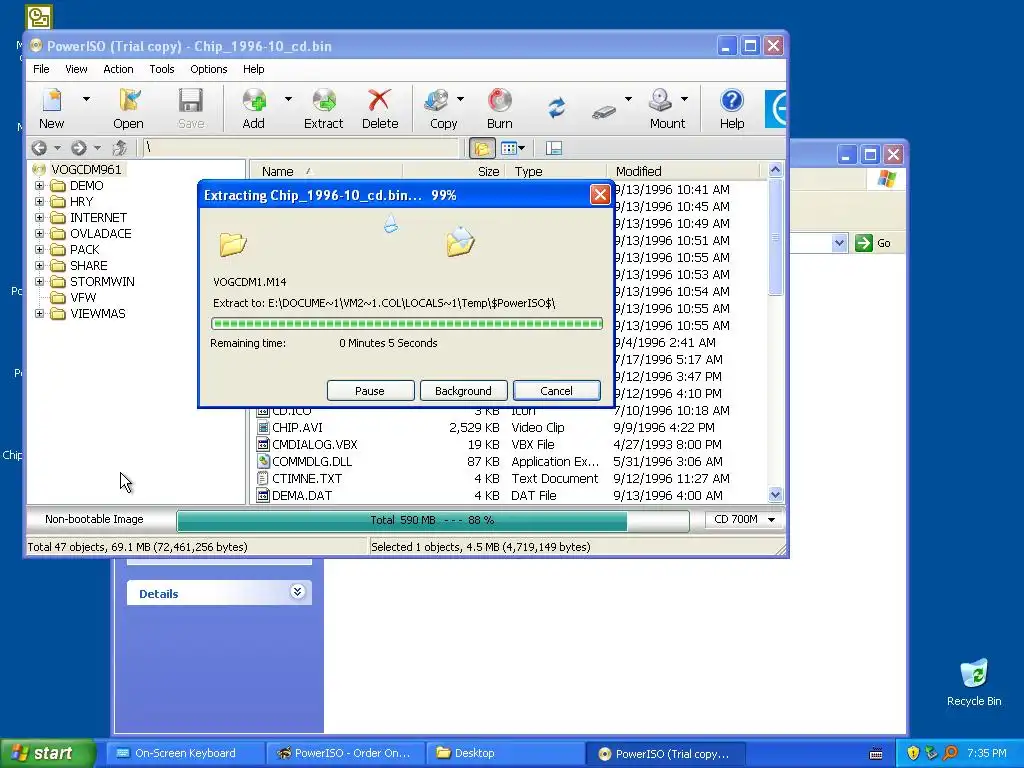This screenshot has width=1024, height=768.
Task: Click the Up folder navigation icon
Action: 120,148
